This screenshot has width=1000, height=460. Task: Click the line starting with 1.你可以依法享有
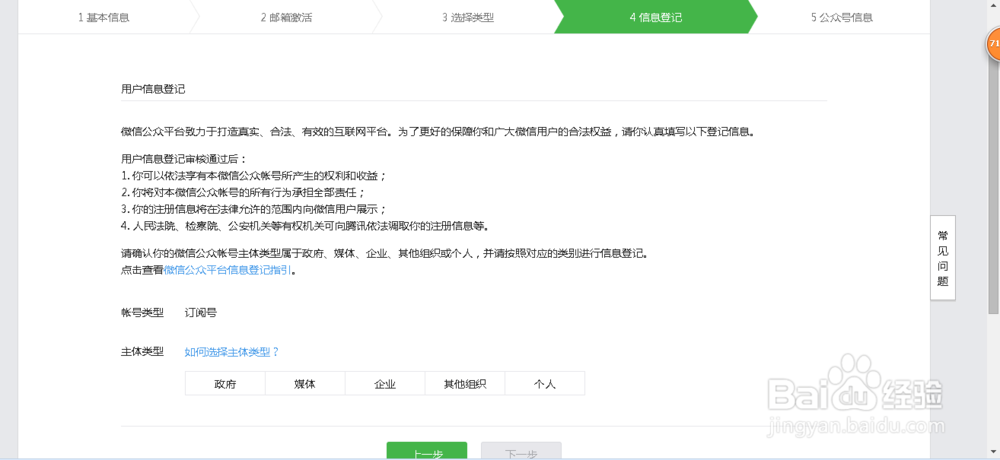(254, 175)
